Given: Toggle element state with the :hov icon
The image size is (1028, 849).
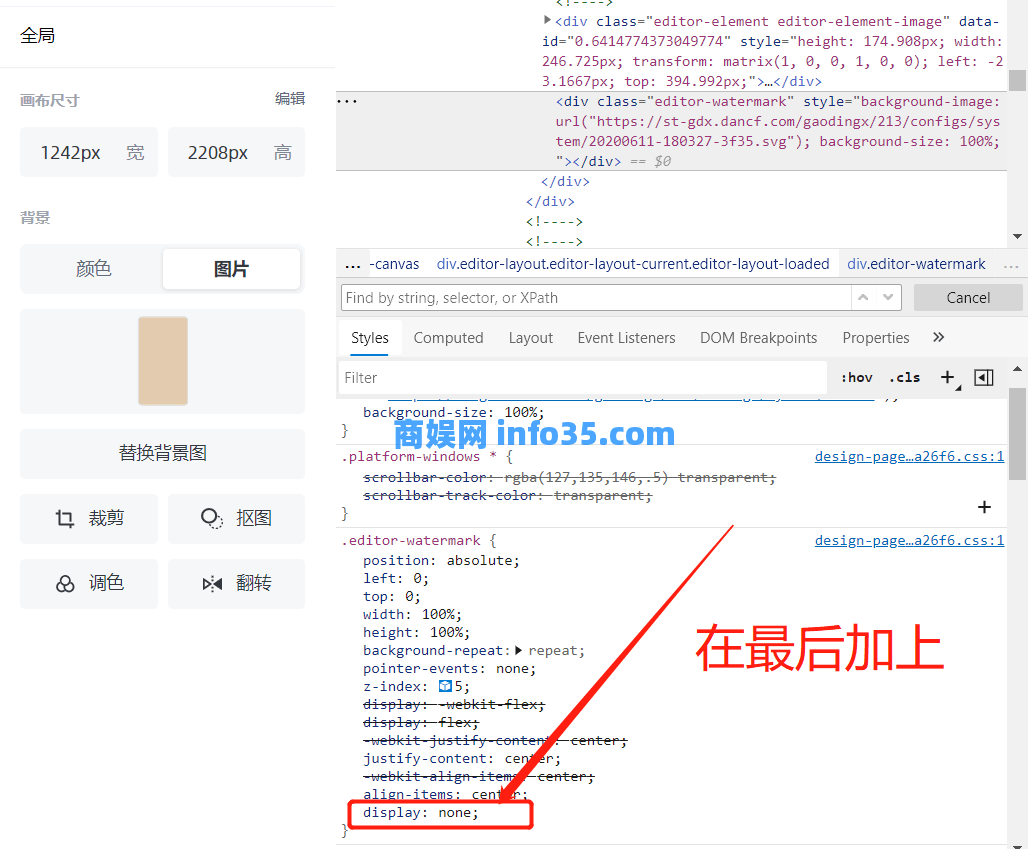Looking at the screenshot, I should tap(856, 377).
